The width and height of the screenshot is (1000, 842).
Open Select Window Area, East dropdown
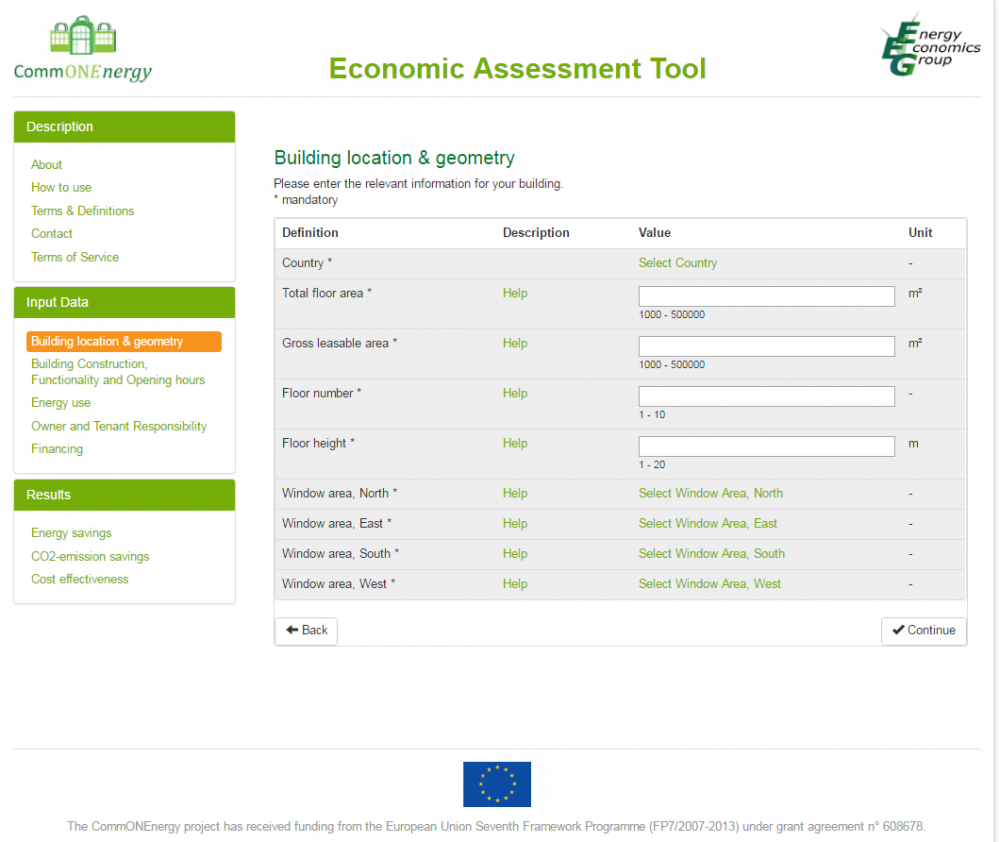point(708,524)
